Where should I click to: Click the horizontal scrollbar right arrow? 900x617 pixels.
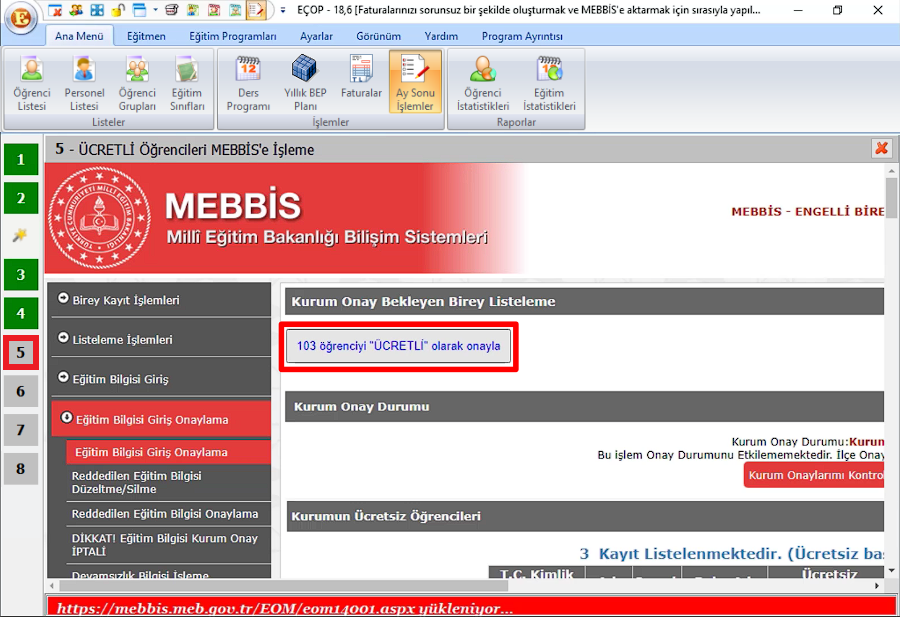877,585
